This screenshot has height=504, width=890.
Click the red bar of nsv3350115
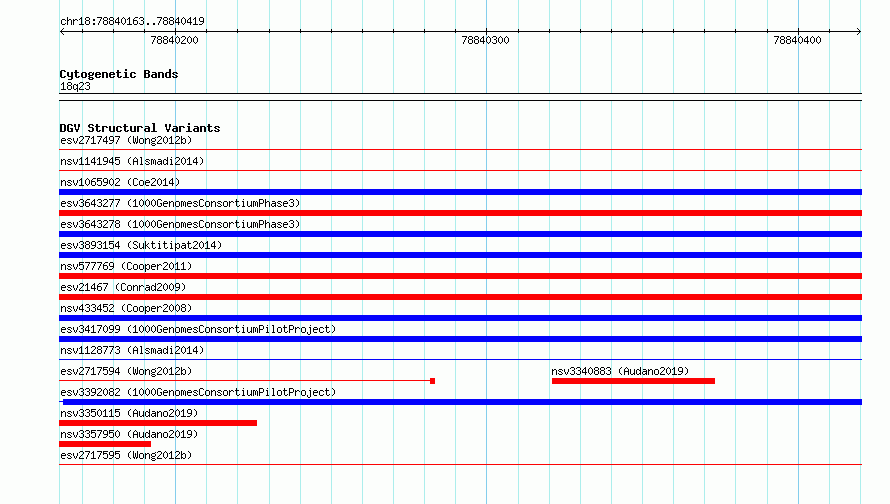pyautogui.click(x=158, y=423)
